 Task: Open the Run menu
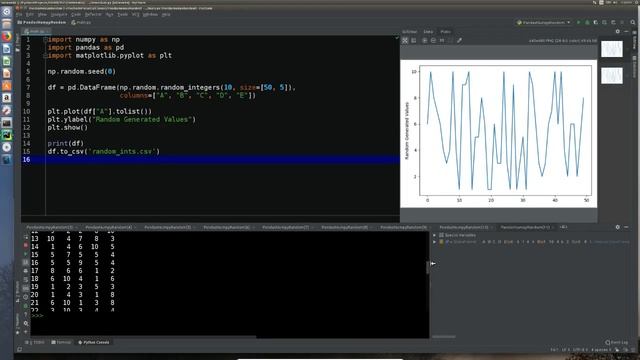(109, 14)
